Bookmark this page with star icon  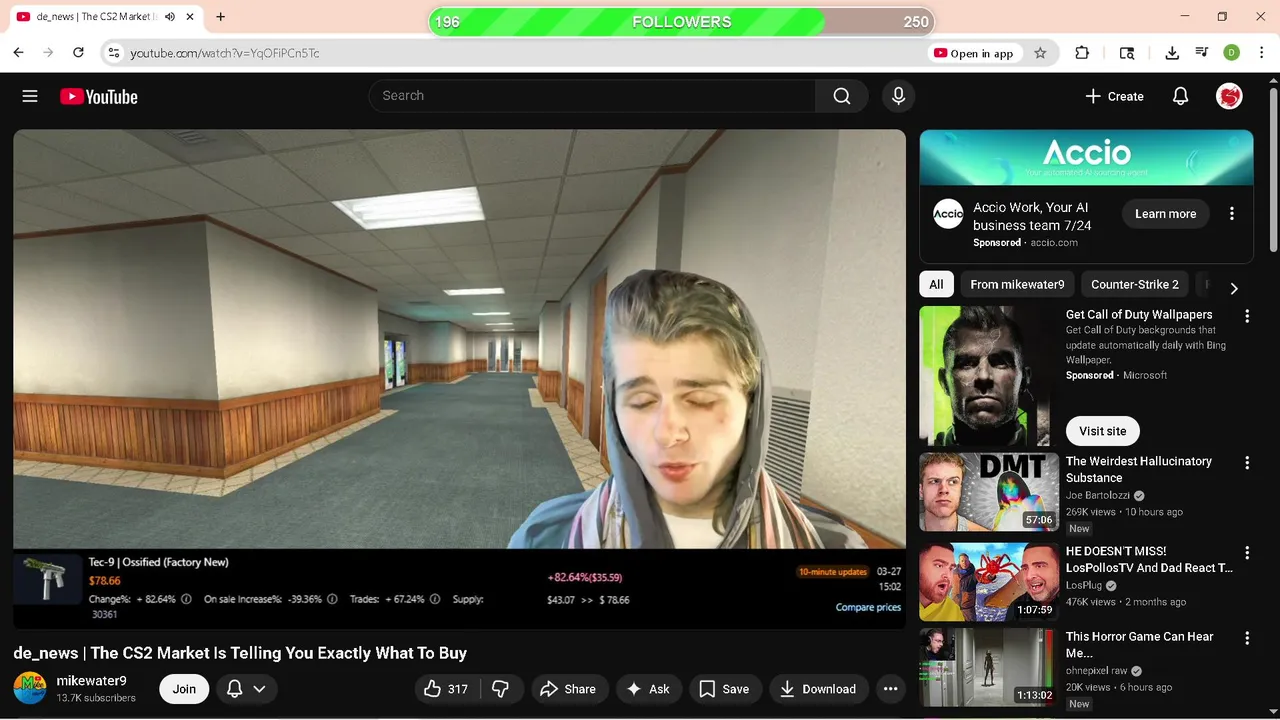coord(1040,53)
